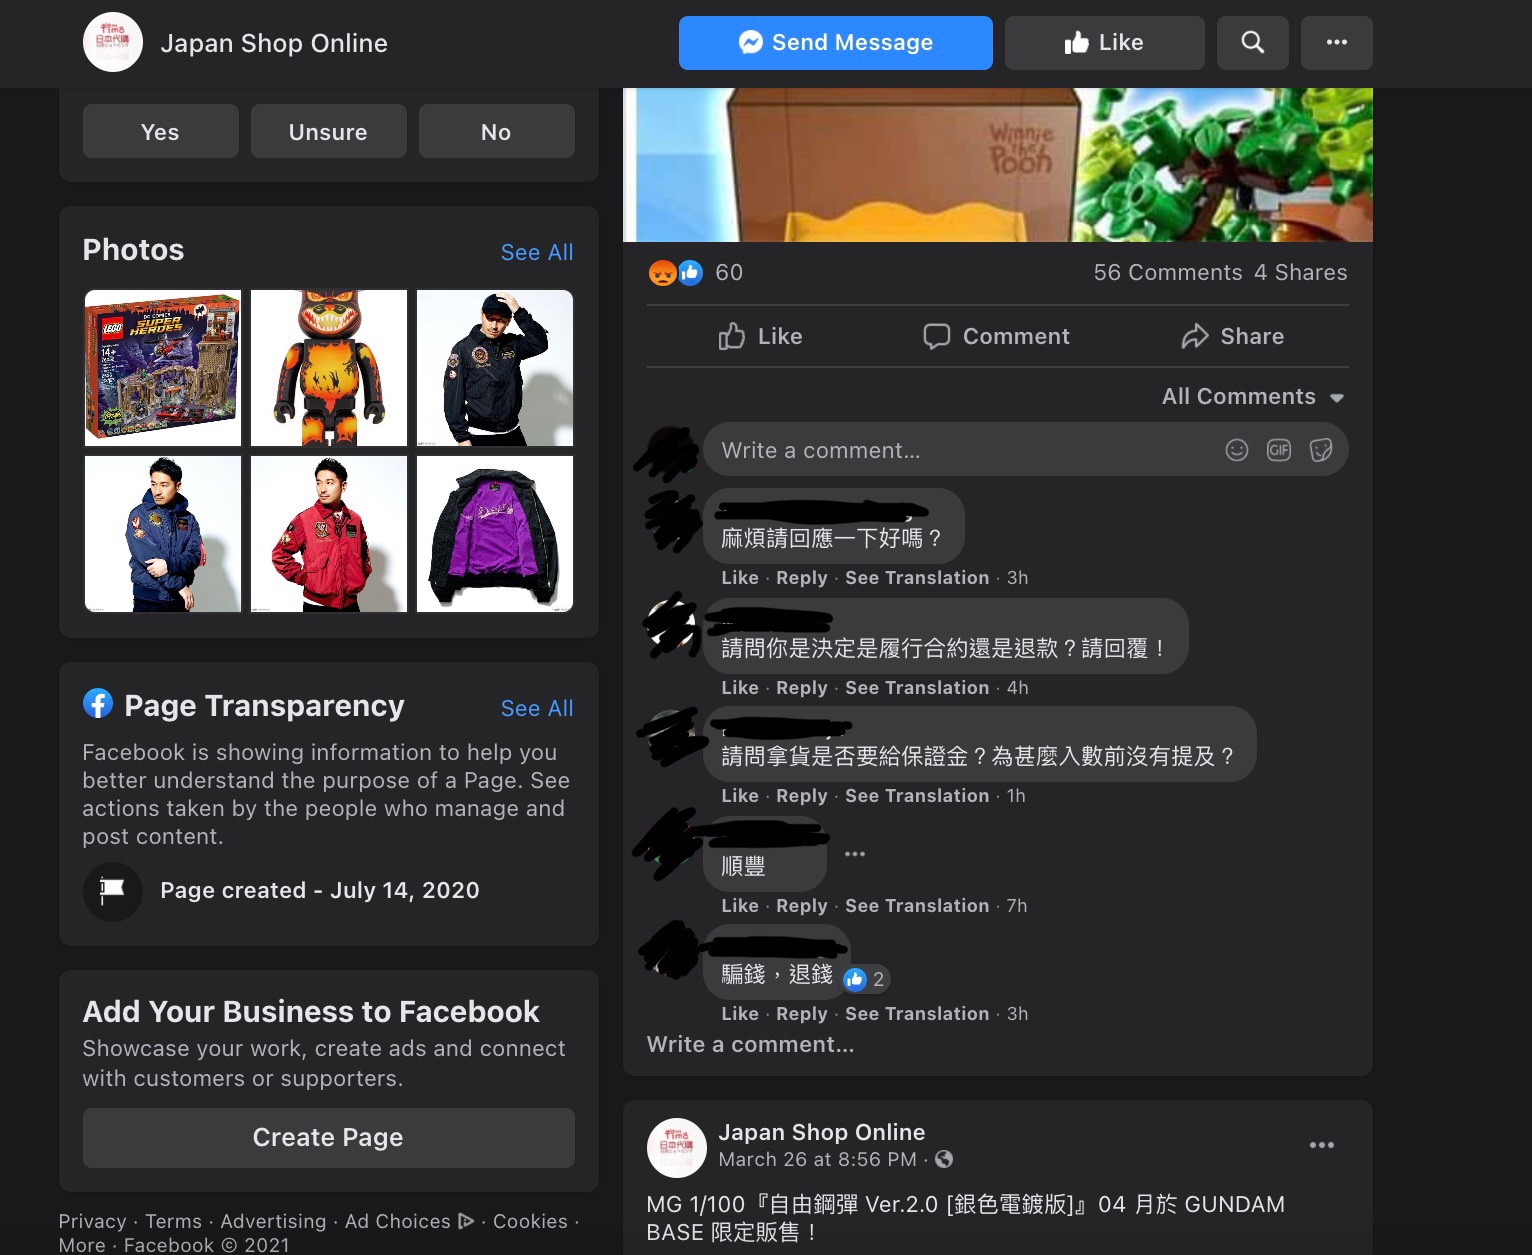Image resolution: width=1532 pixels, height=1255 pixels.
Task: Open the header more options ellipsis
Action: 1336,43
